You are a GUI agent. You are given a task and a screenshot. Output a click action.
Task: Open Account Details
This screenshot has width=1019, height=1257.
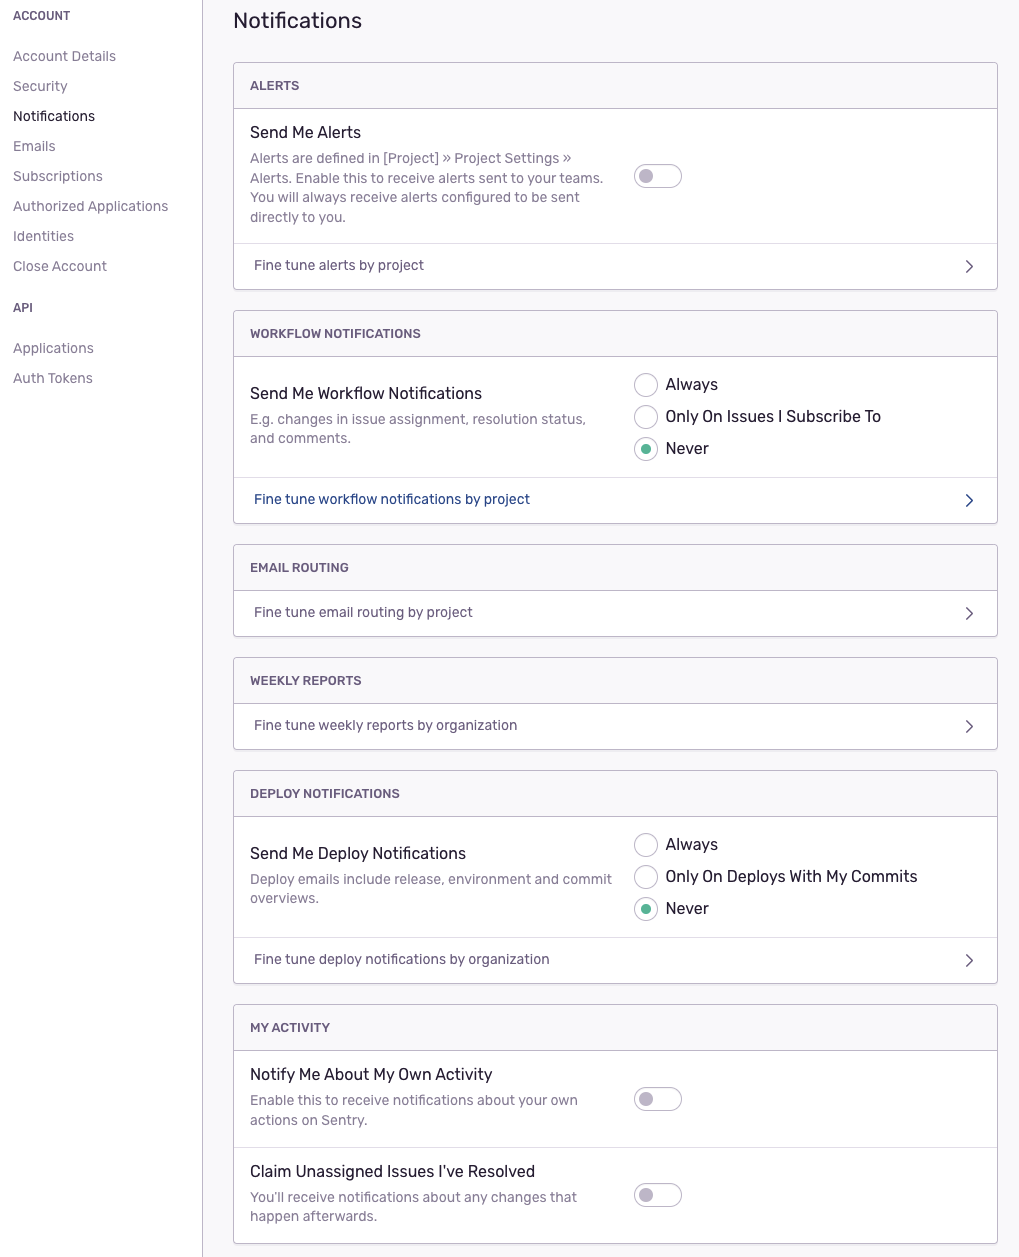pos(64,56)
